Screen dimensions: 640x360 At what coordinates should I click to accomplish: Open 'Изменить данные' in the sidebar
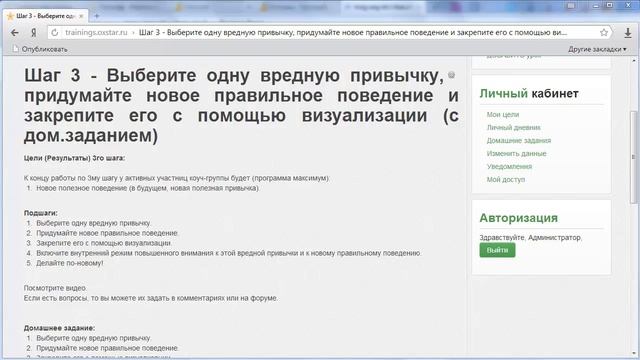click(x=516, y=153)
